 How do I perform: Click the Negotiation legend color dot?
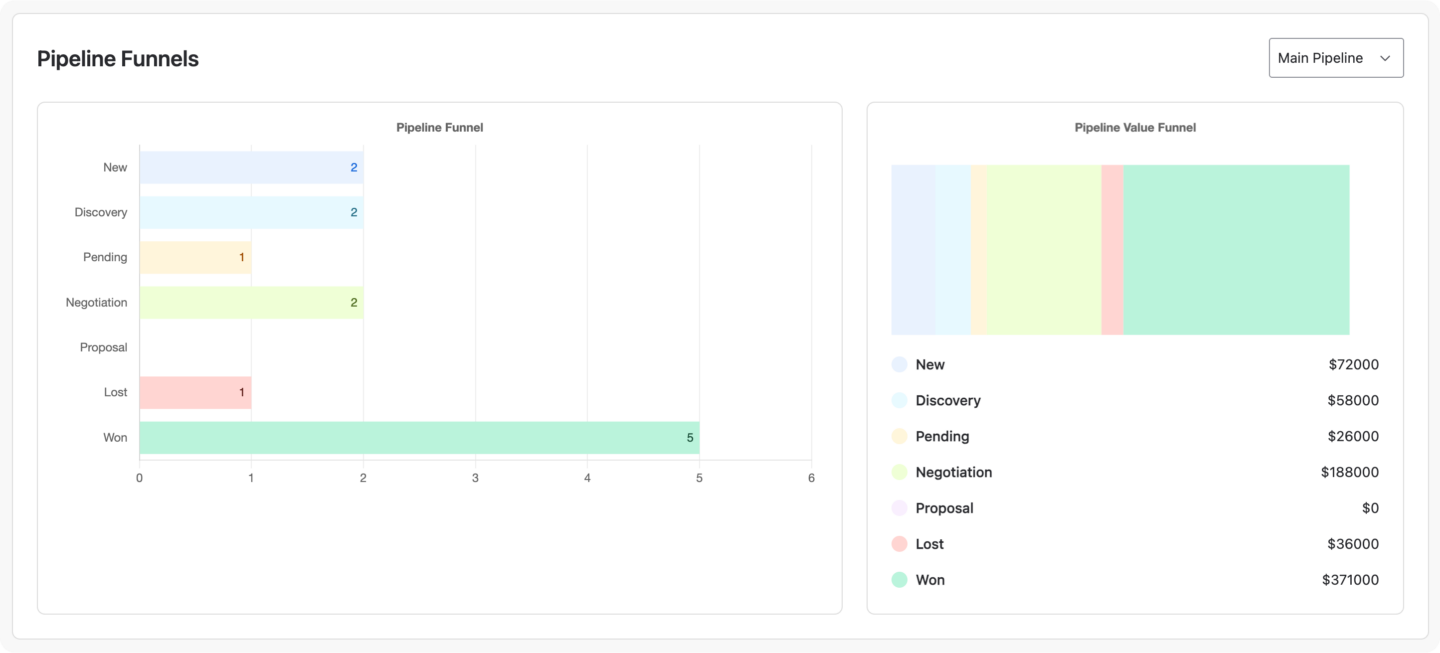coord(897,472)
